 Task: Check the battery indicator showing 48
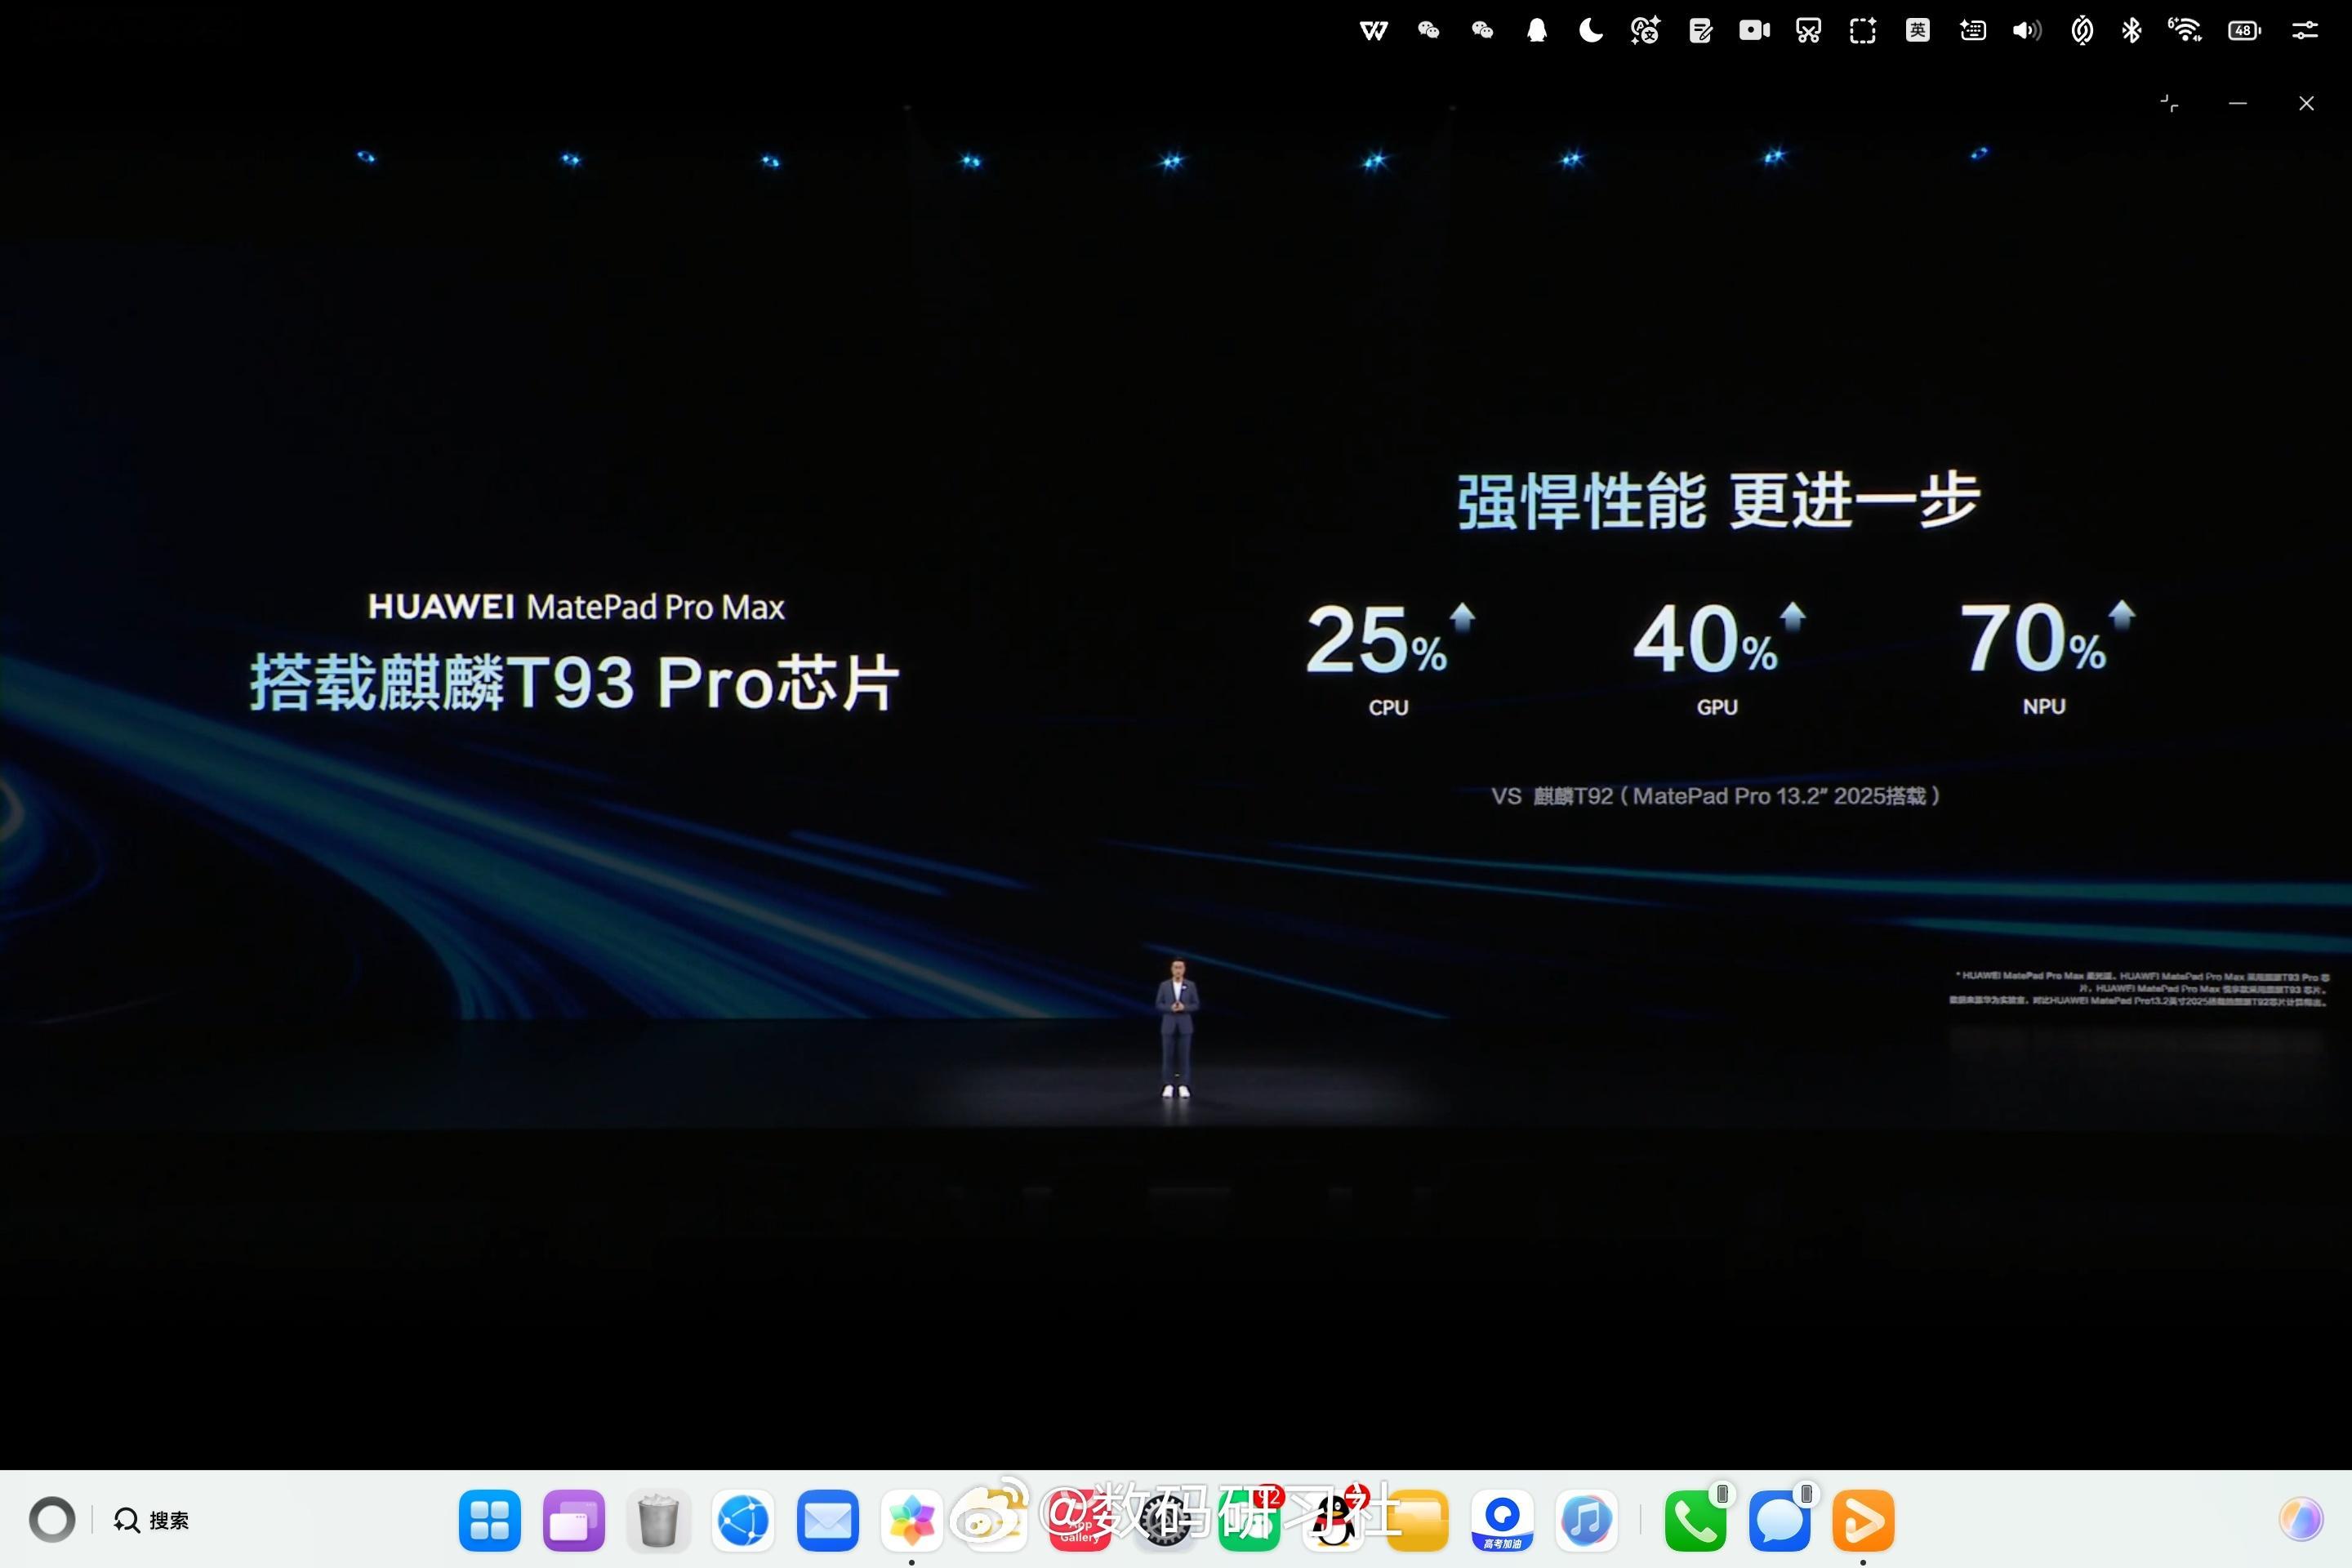click(x=2244, y=31)
